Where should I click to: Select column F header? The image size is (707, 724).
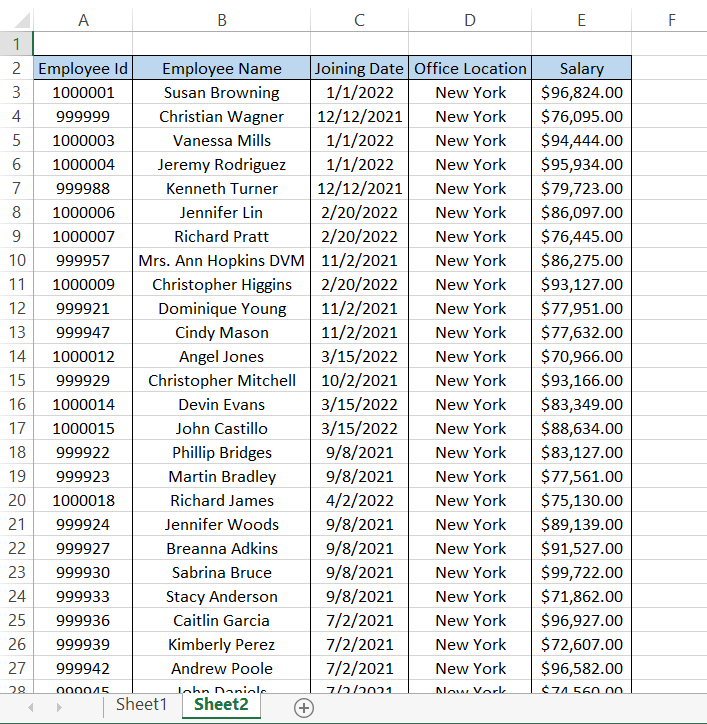pos(670,20)
